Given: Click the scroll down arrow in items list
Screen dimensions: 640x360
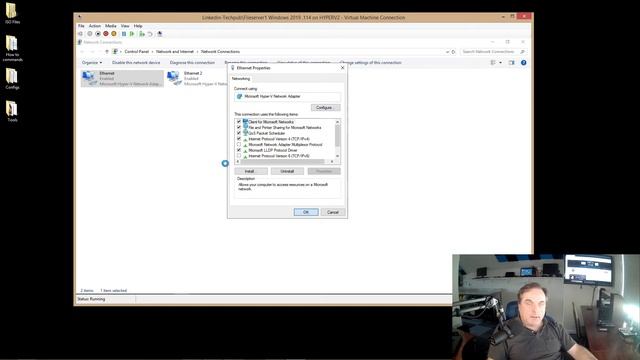Looking at the screenshot, I should click(338, 156).
